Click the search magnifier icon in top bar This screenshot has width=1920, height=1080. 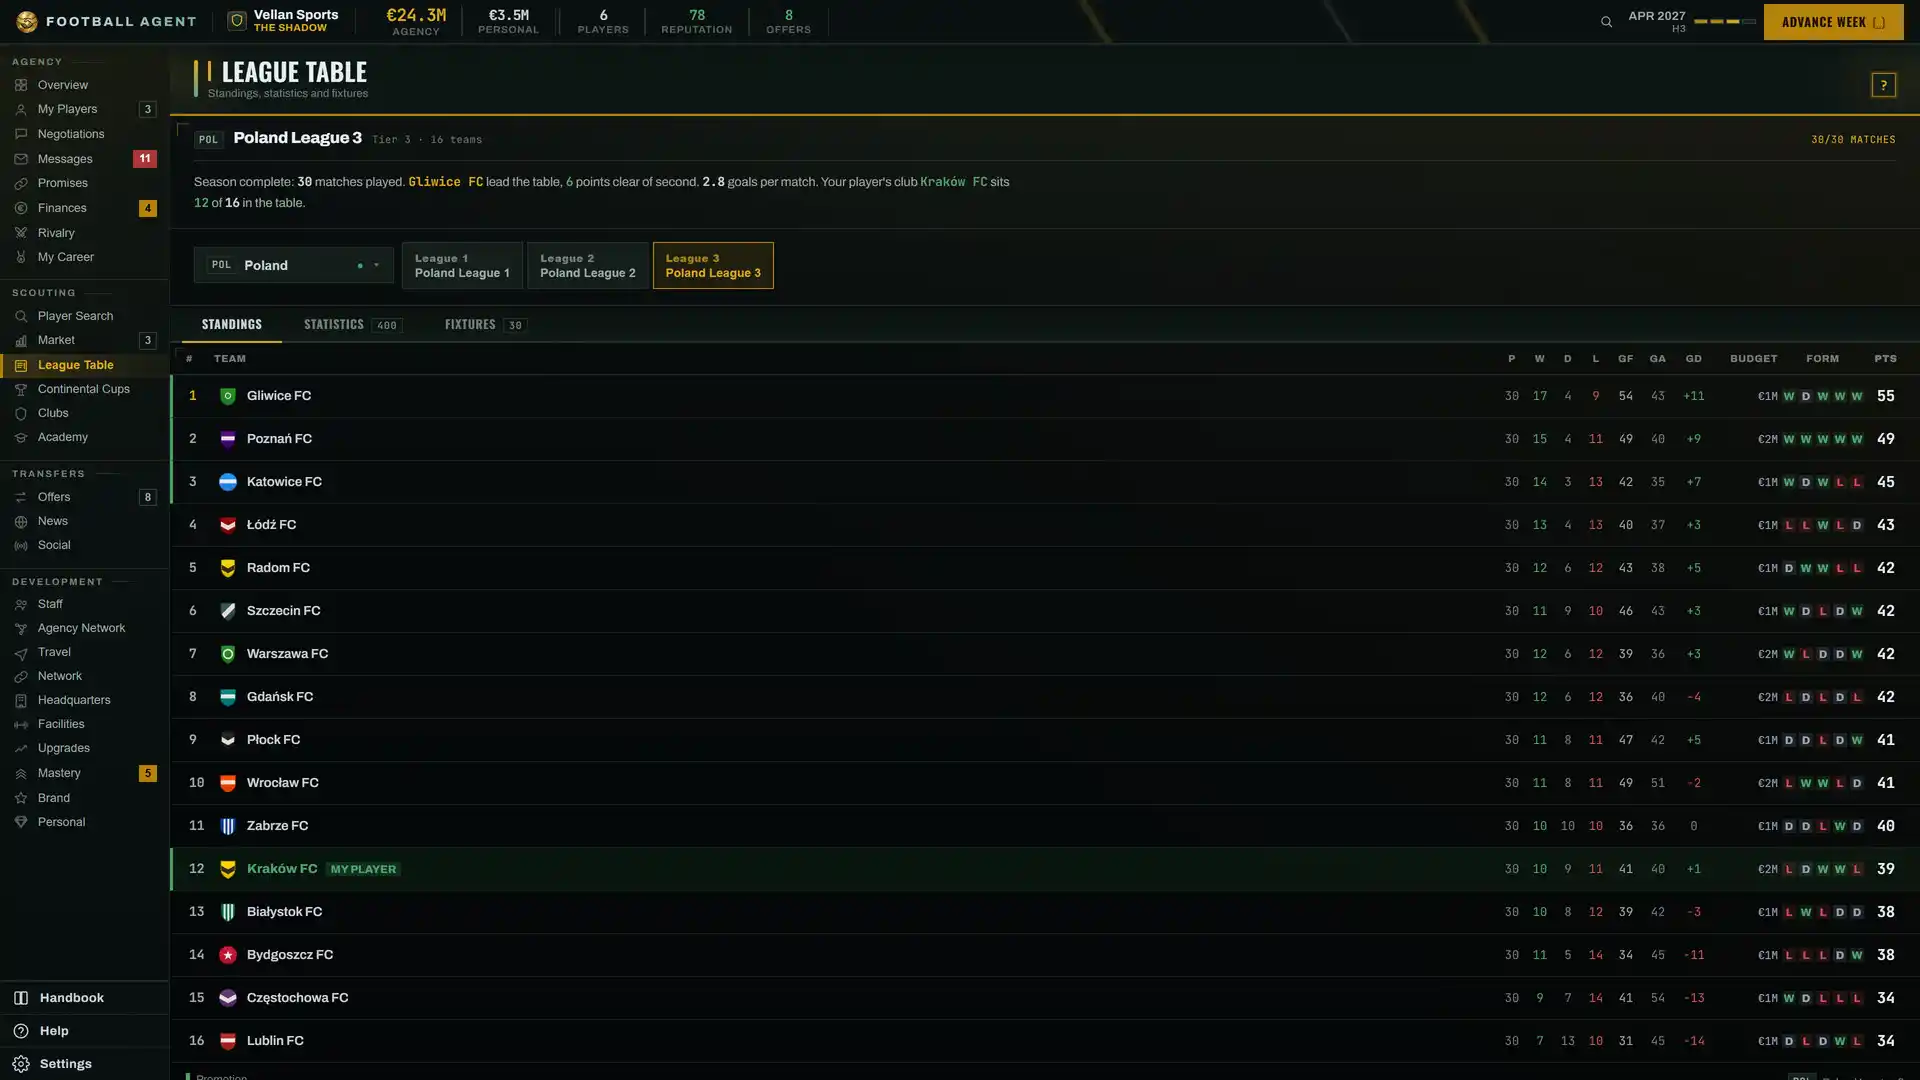pyautogui.click(x=1606, y=22)
